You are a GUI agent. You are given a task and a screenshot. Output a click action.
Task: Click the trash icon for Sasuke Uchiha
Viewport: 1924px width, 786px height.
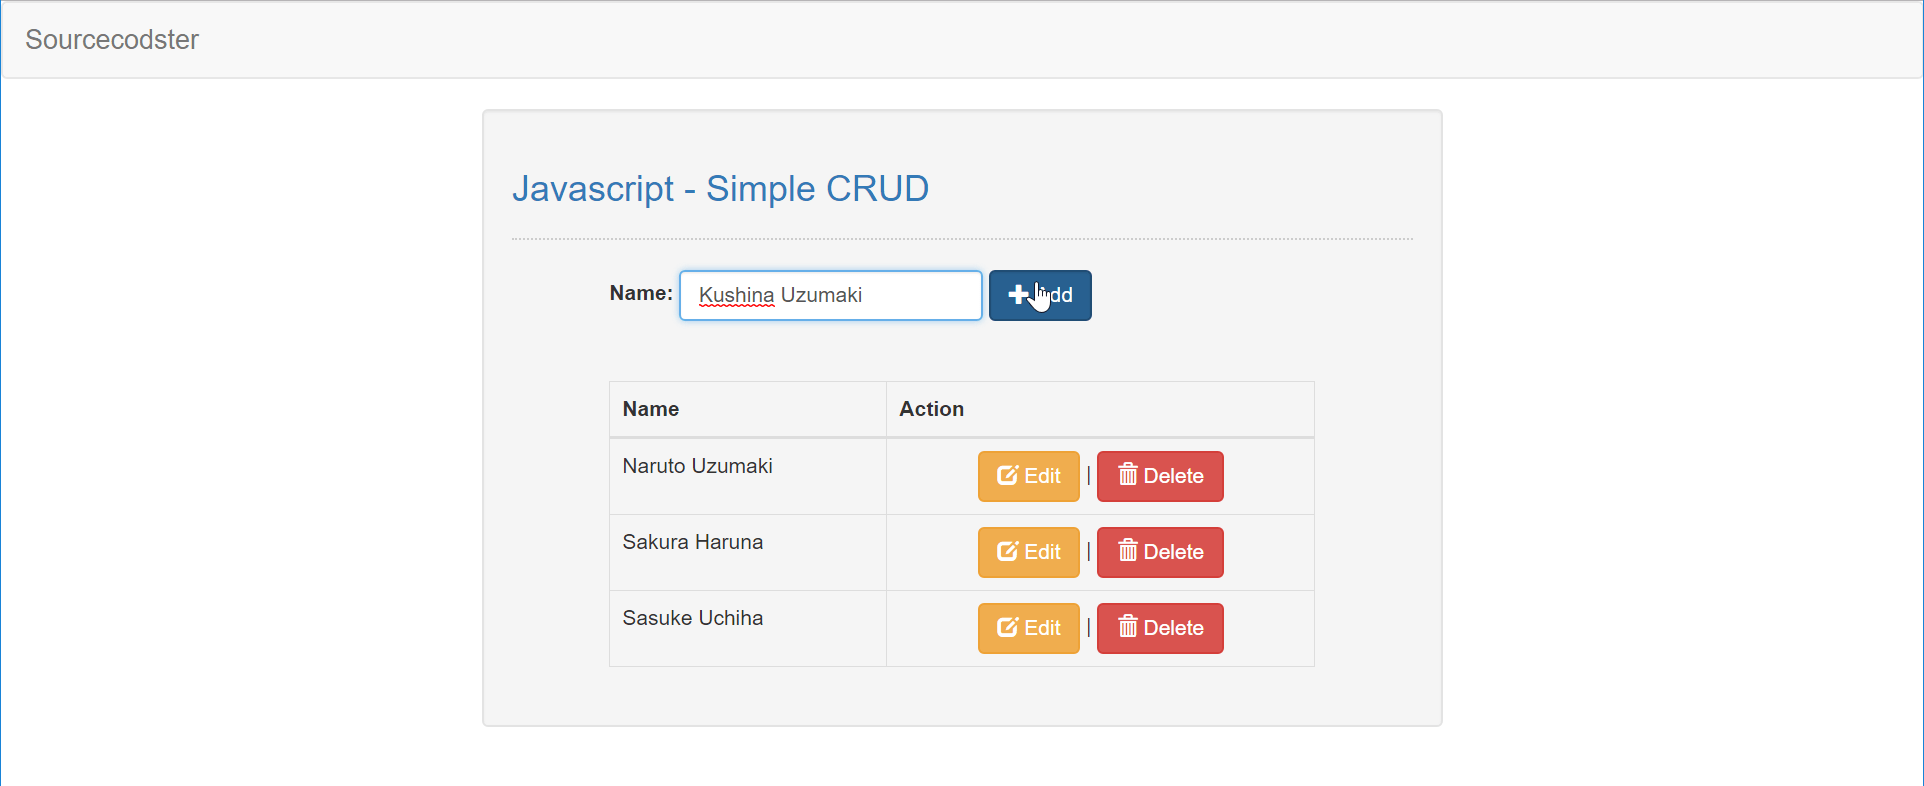pyautogui.click(x=1129, y=627)
